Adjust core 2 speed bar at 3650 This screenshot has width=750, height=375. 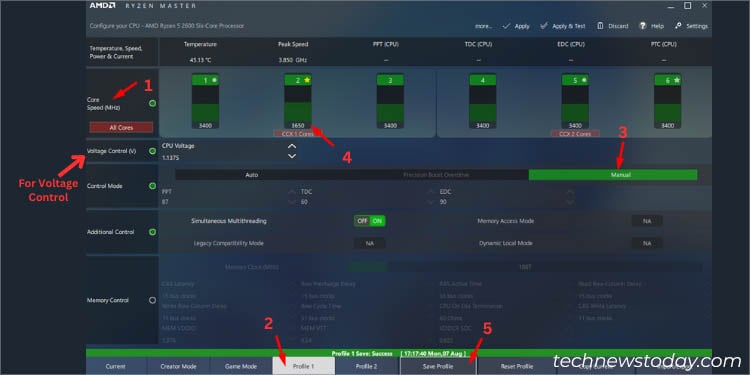pos(298,101)
